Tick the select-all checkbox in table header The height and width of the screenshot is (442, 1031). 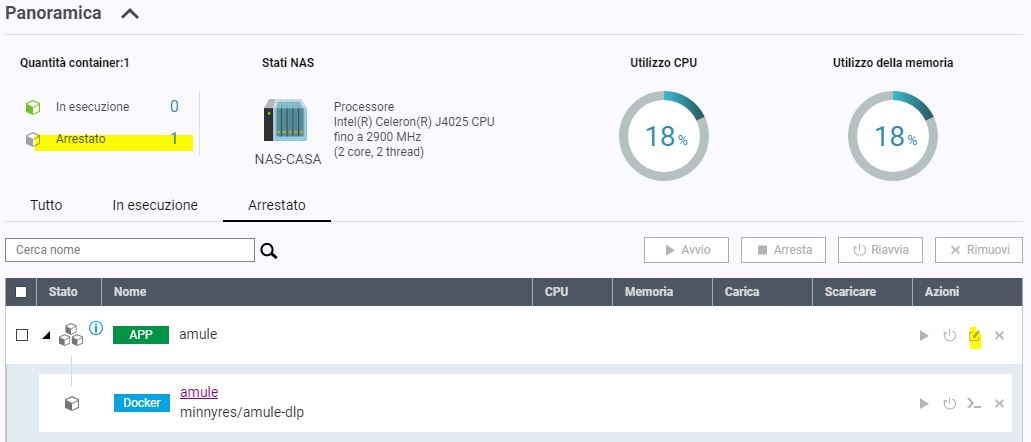(22, 293)
